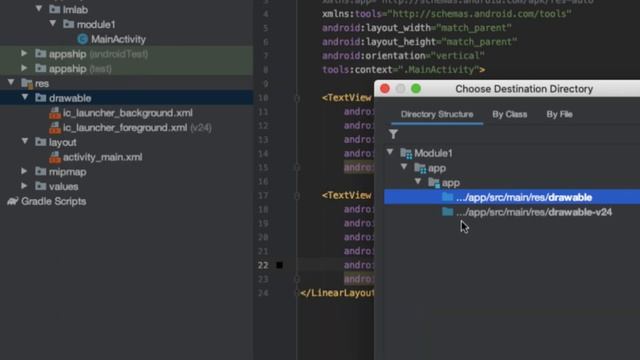The image size is (640, 360).
Task: Collapse the first app node in dialog
Action: [x=404, y=167]
